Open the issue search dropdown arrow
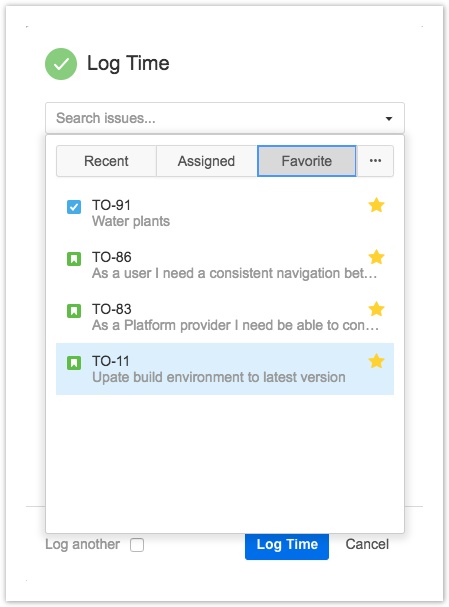 tap(389, 118)
